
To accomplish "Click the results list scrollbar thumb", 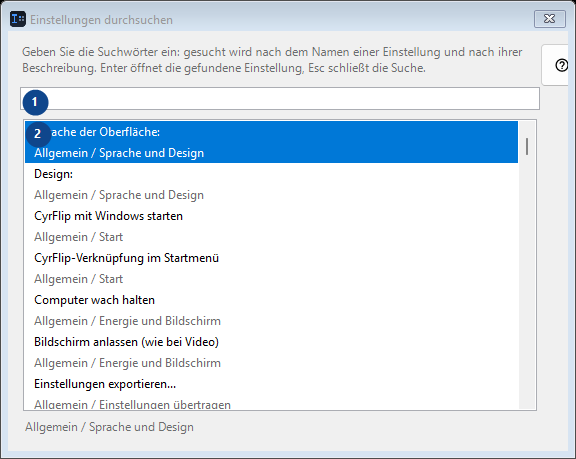I will (527, 147).
